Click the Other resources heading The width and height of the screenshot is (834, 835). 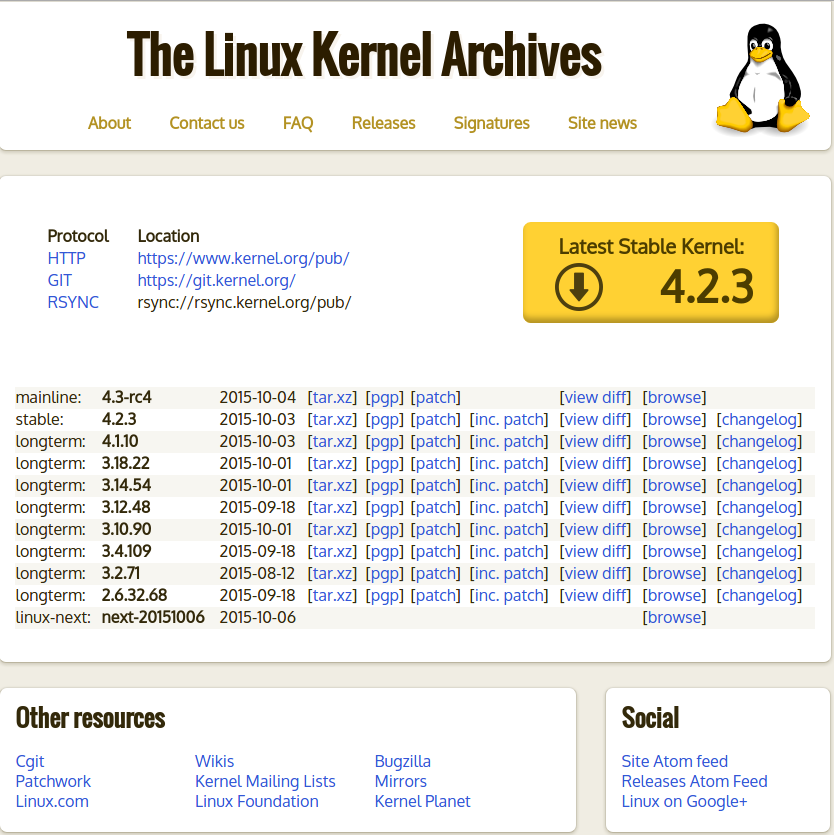91,717
